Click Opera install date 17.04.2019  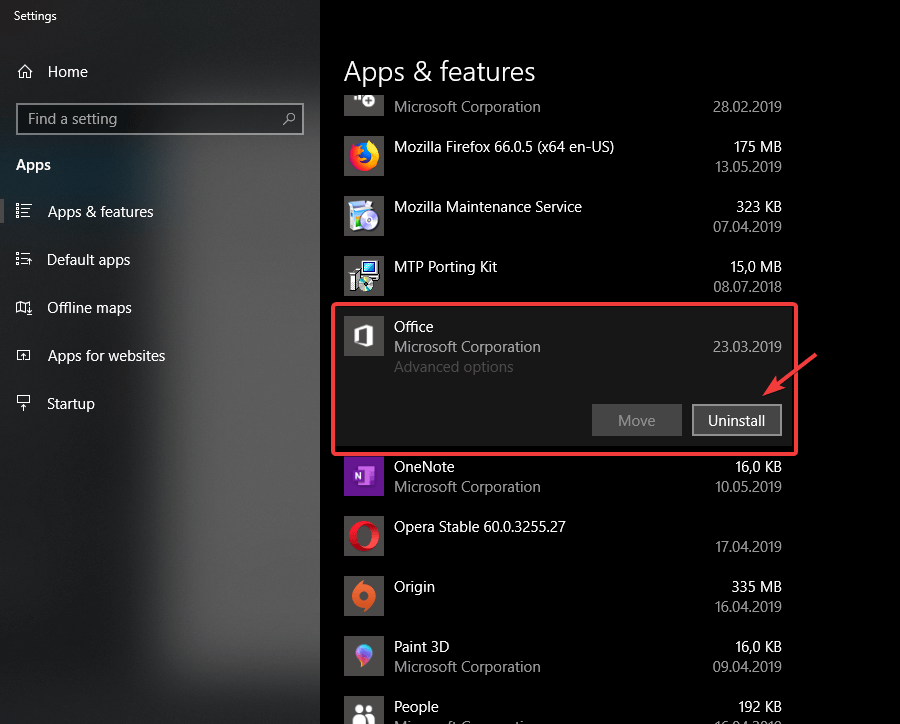[748, 547]
